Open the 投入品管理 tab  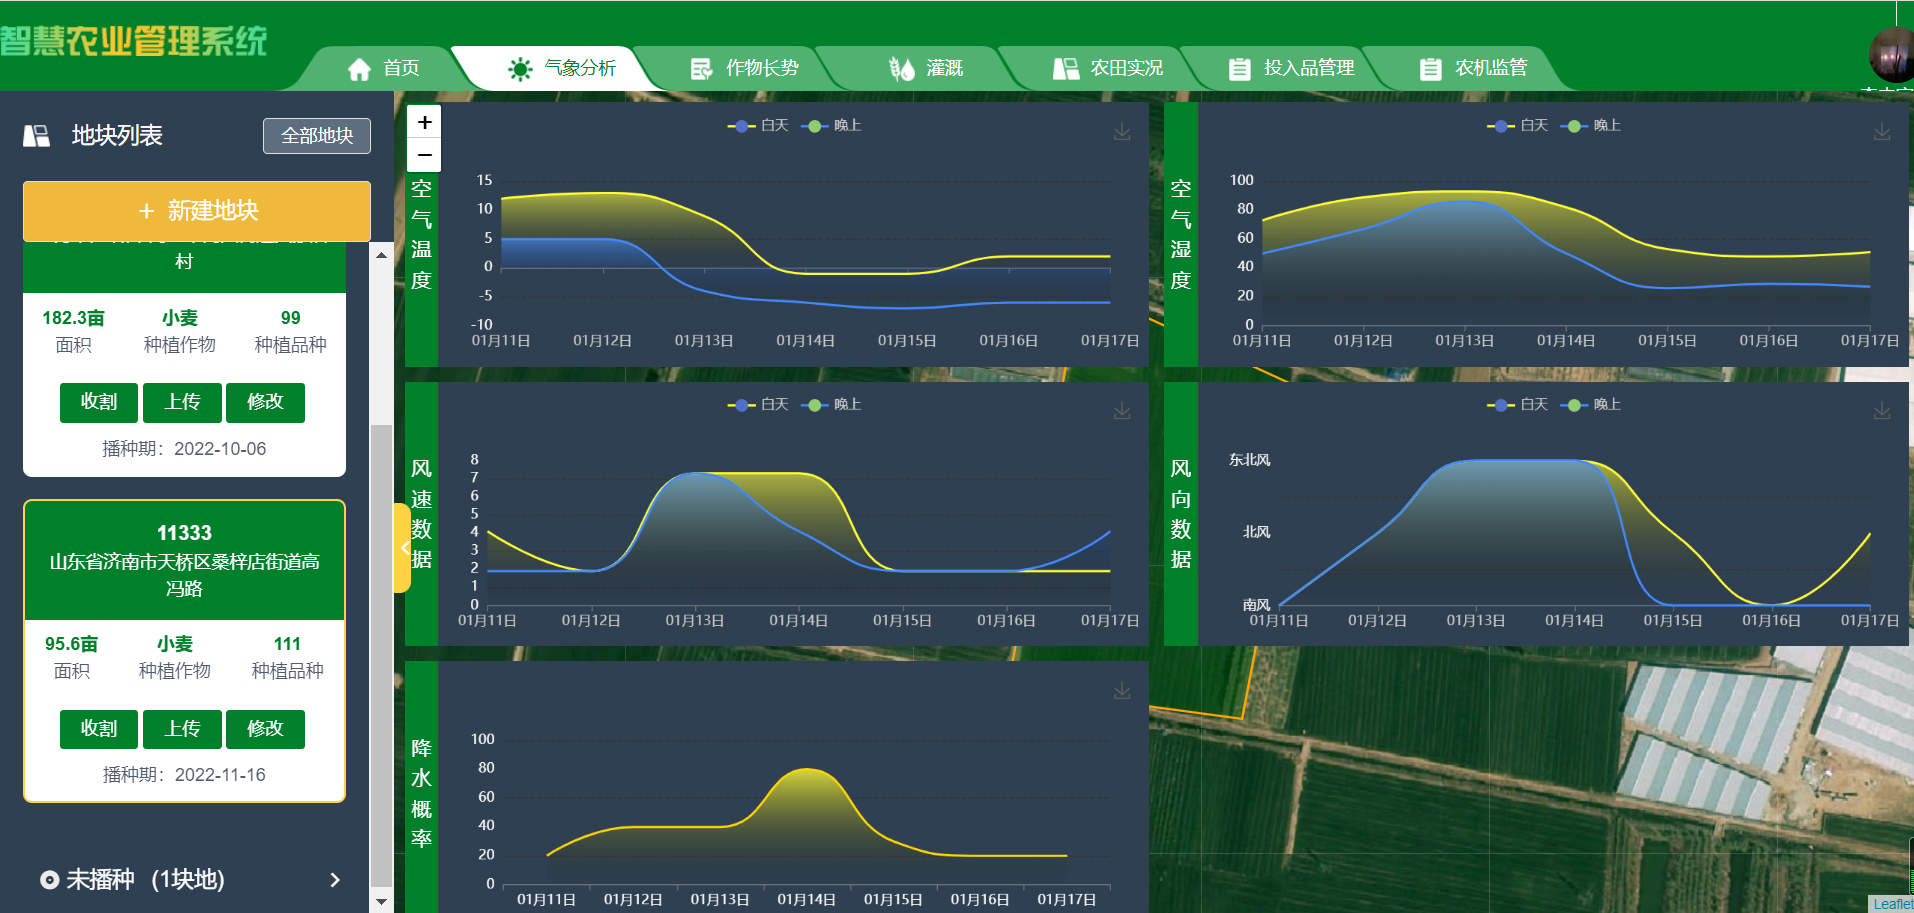[1290, 68]
